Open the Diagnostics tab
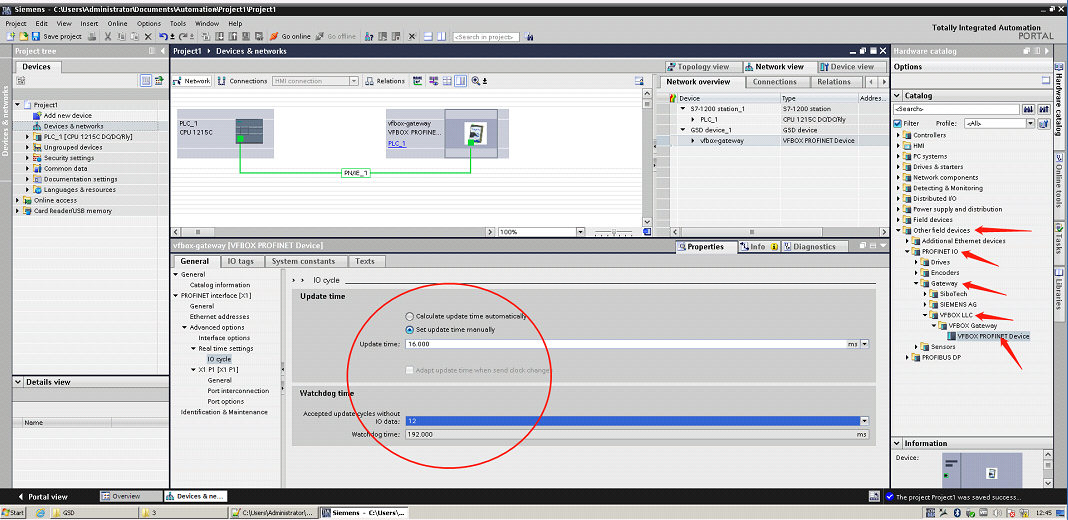This screenshot has width=1068, height=520. coord(813,247)
